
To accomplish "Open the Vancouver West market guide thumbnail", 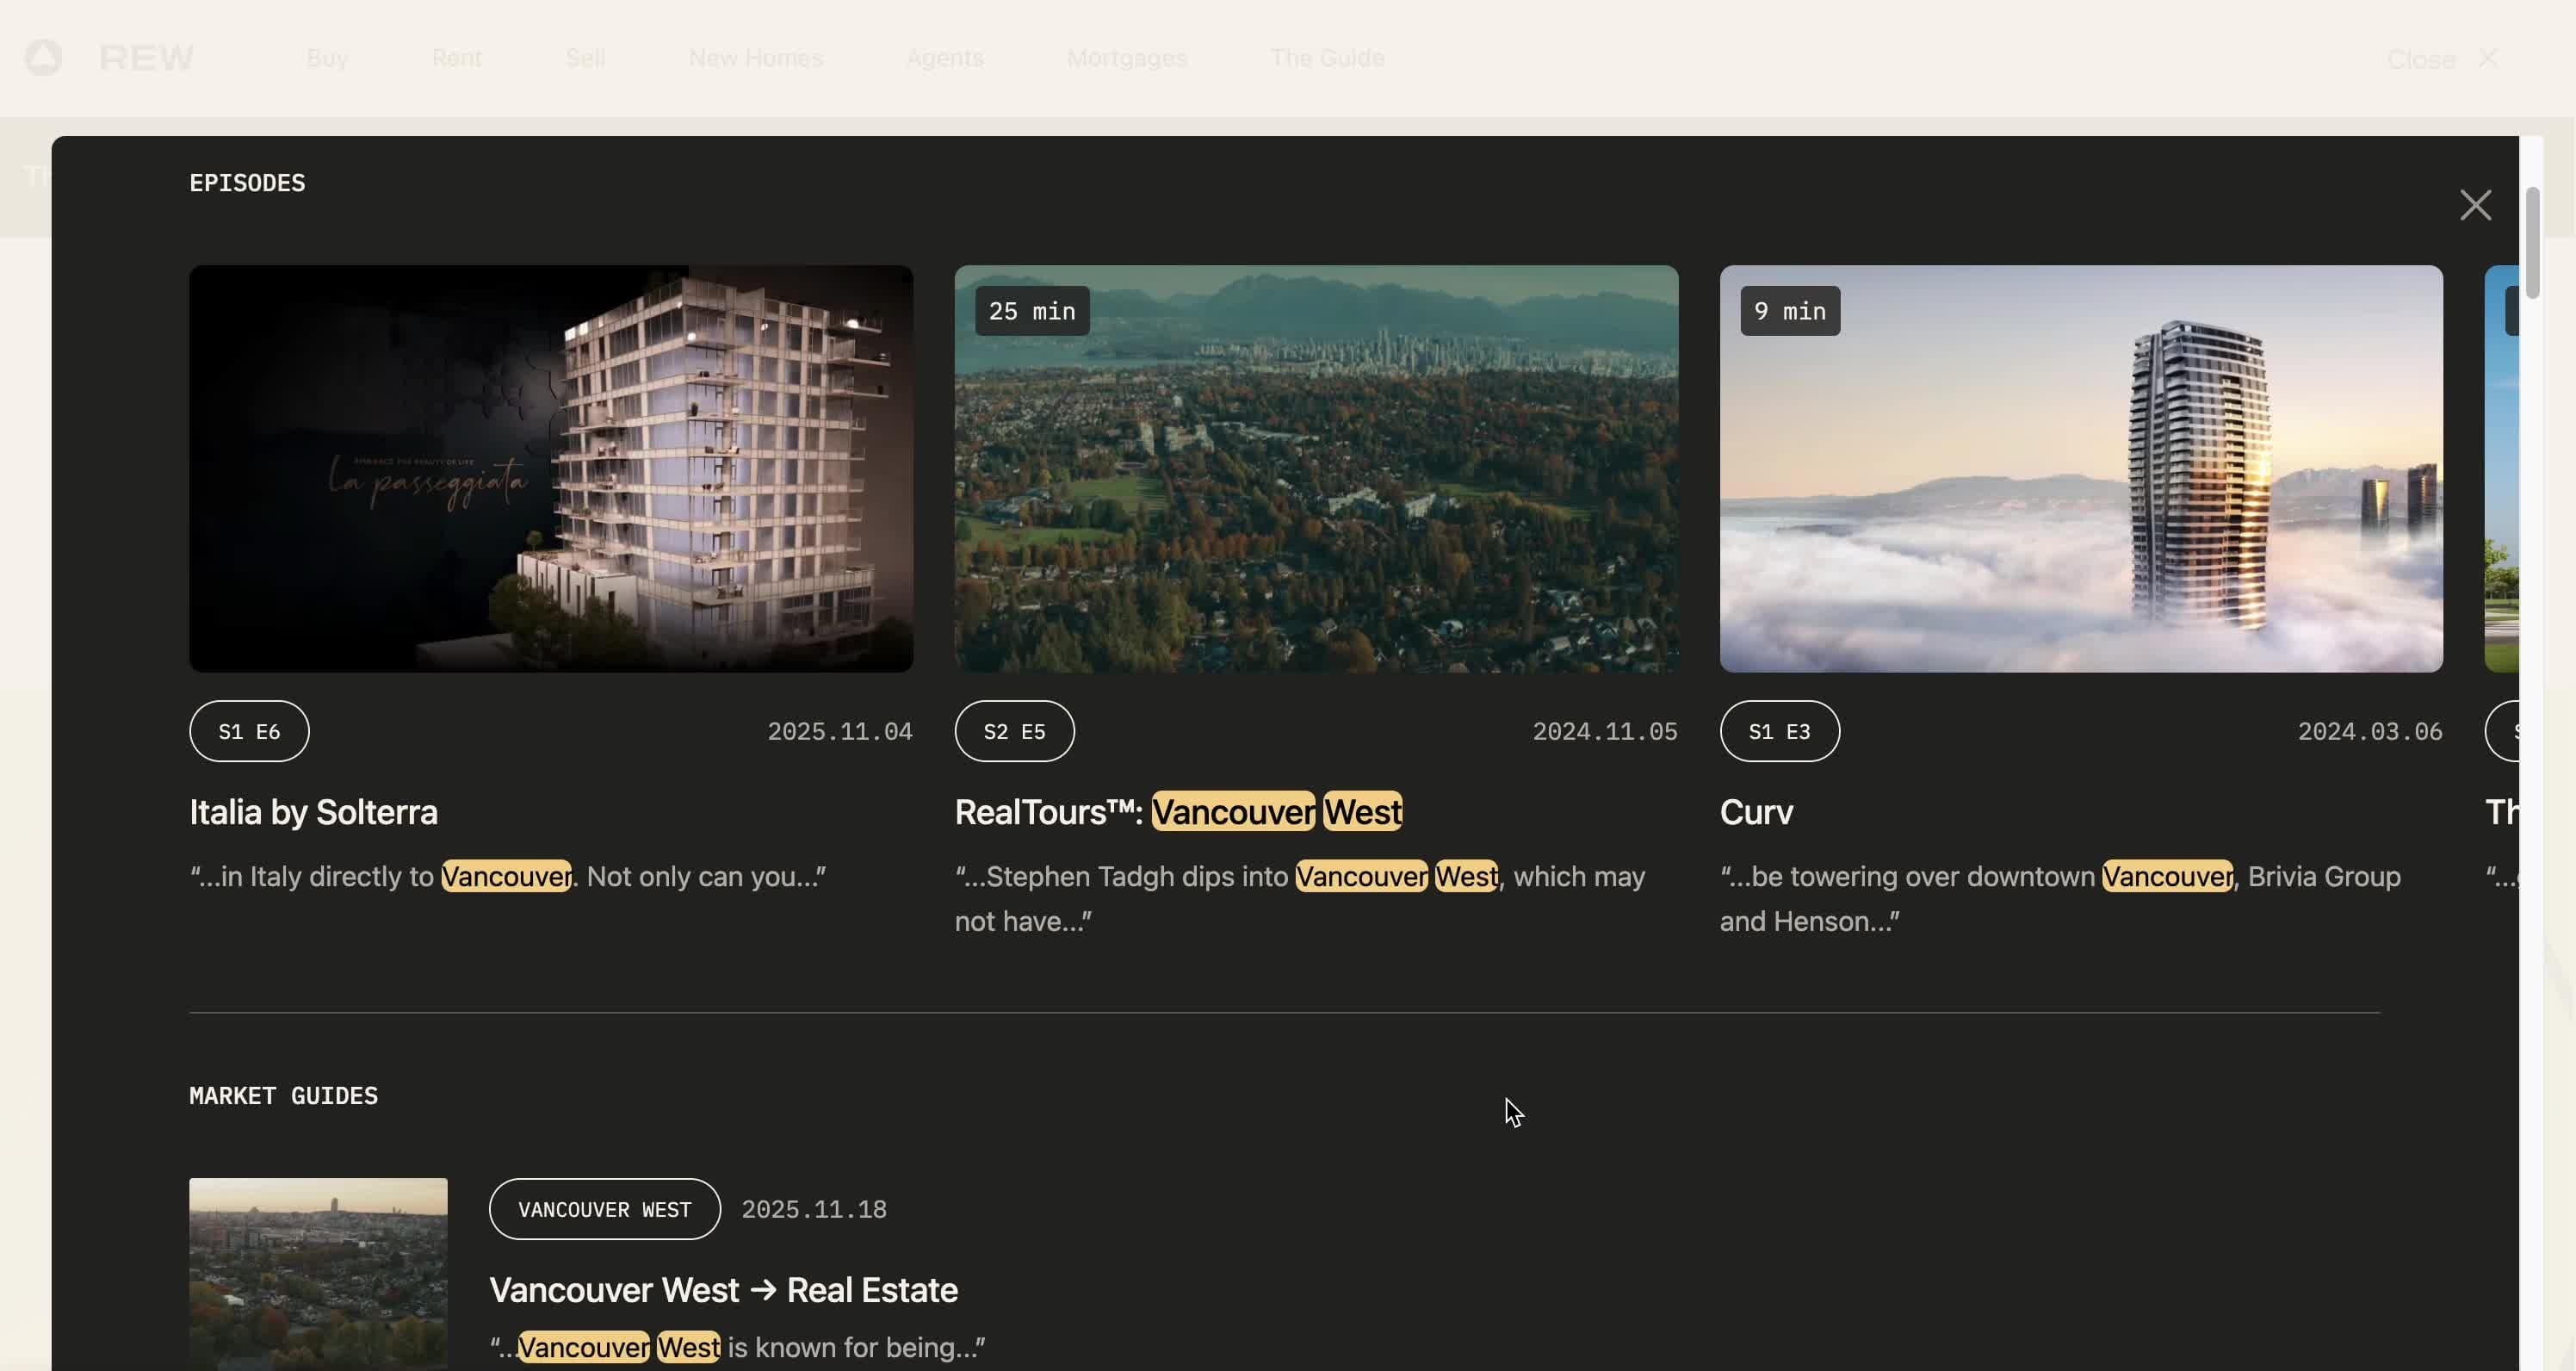I will tap(318, 1274).
